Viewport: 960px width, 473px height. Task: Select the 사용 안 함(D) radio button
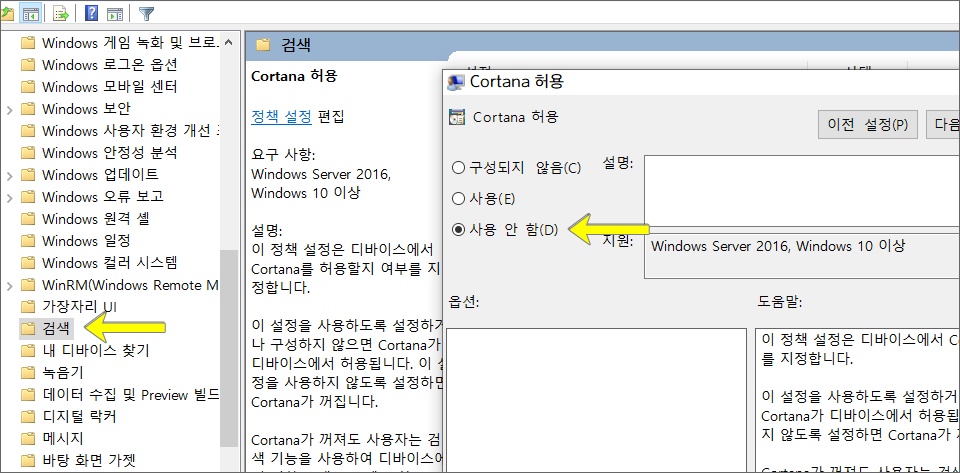[458, 230]
